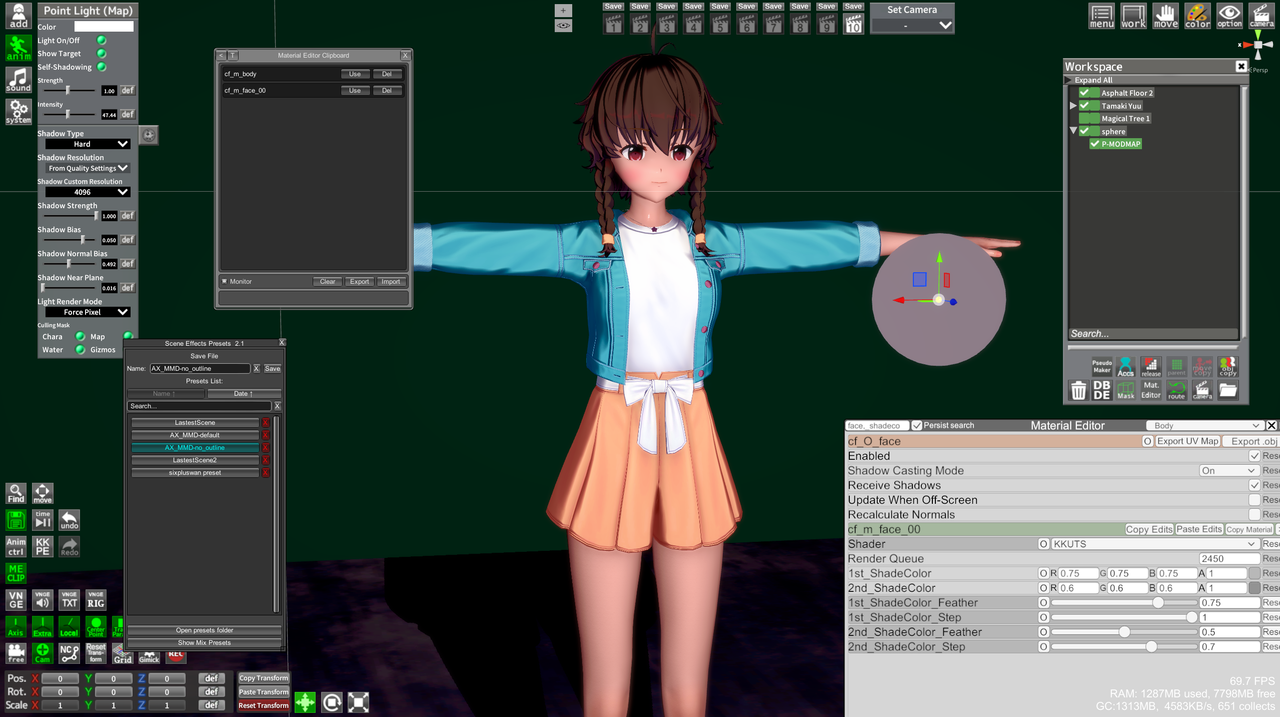
Task: Open the Set Camera dropdown
Action: click(x=912, y=25)
